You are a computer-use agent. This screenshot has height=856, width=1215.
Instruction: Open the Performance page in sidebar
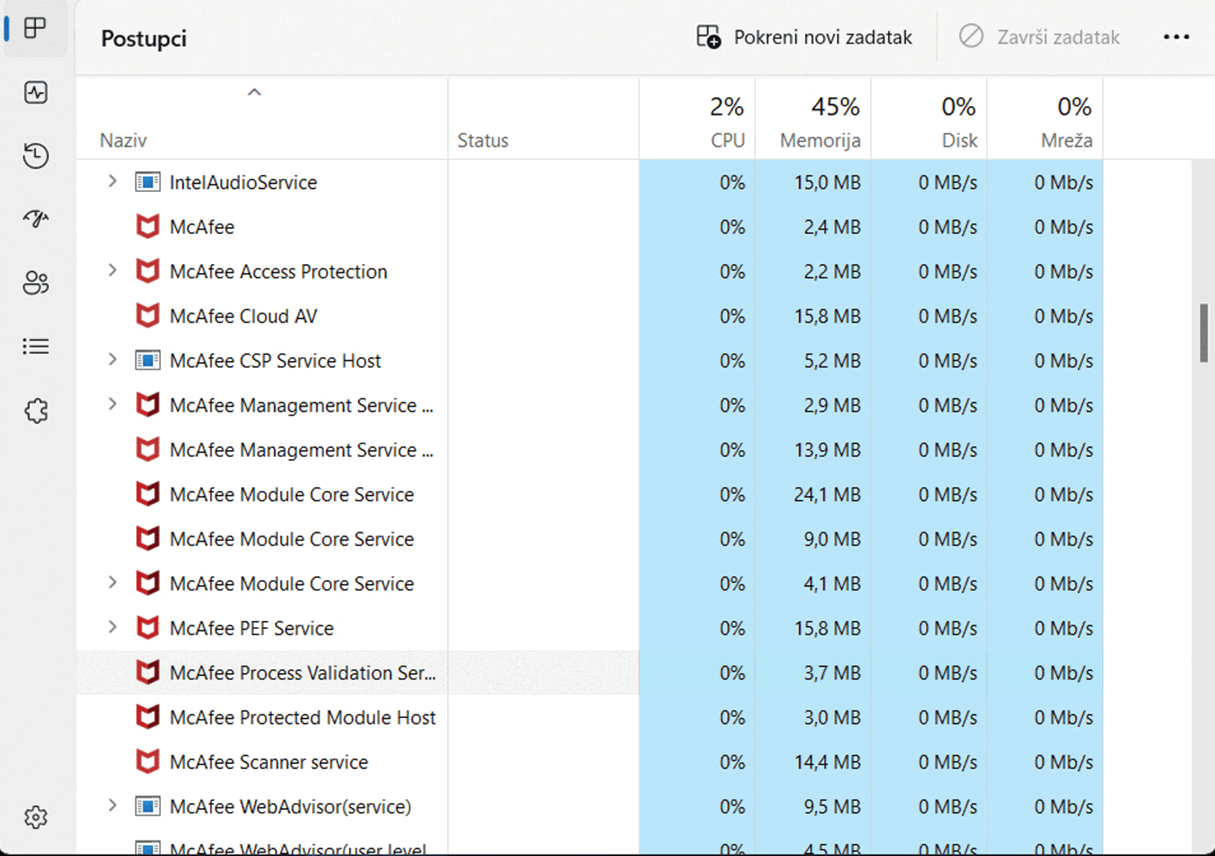click(36, 93)
